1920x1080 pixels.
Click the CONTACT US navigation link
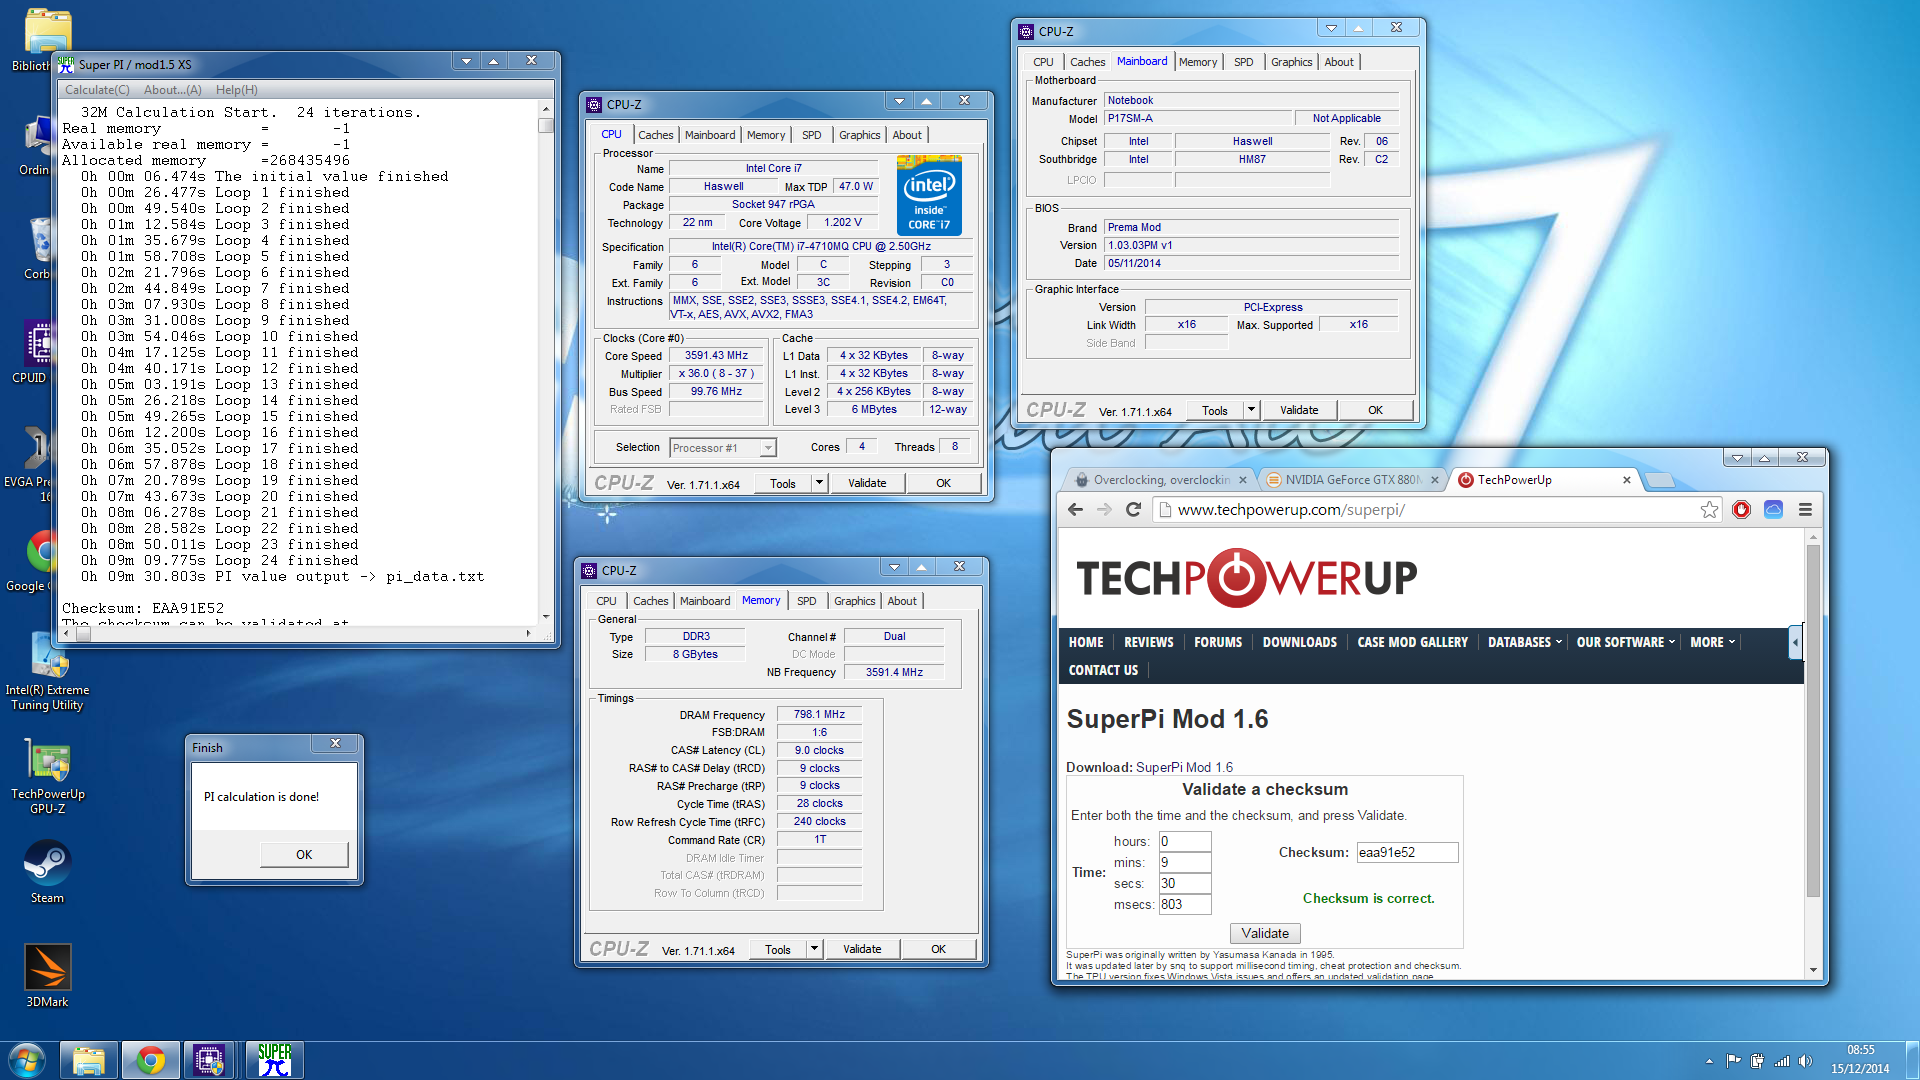pyautogui.click(x=1103, y=670)
